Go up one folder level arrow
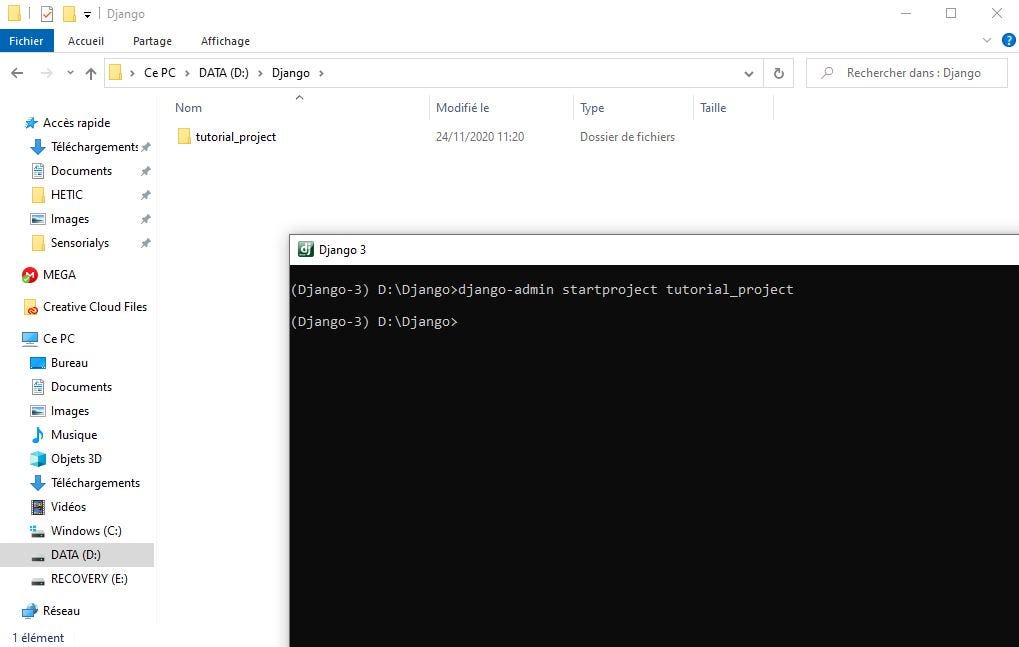 pos(91,73)
